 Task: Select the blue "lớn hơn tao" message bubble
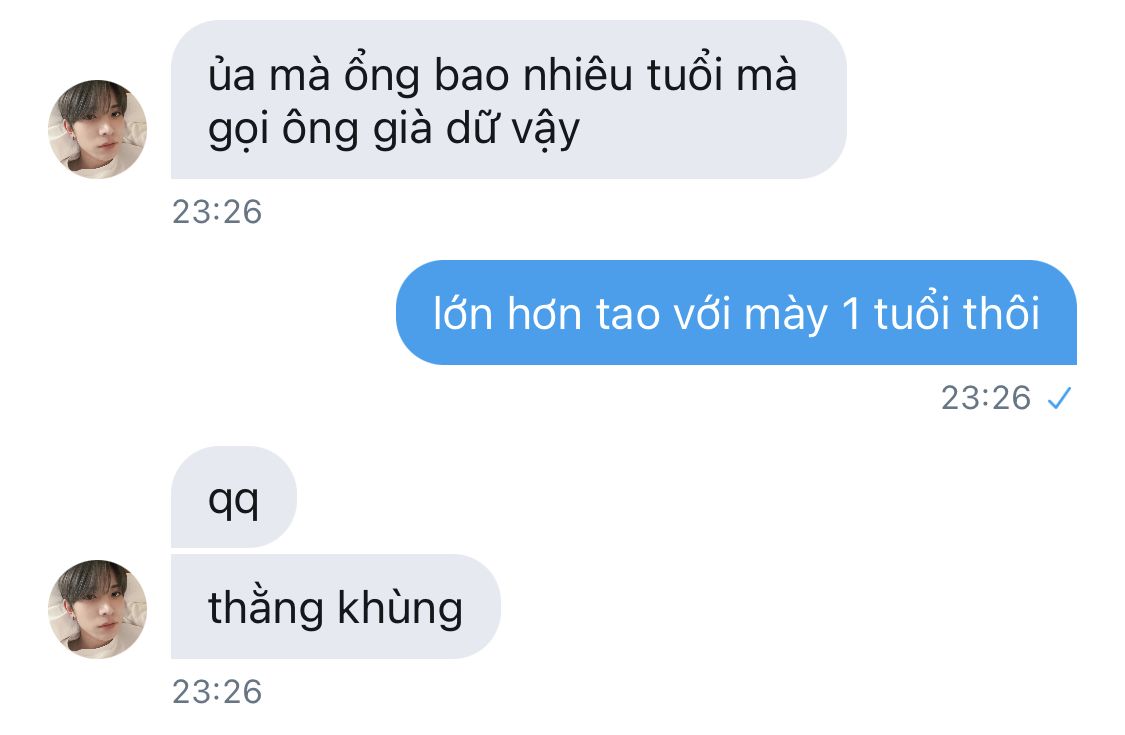coord(736,313)
